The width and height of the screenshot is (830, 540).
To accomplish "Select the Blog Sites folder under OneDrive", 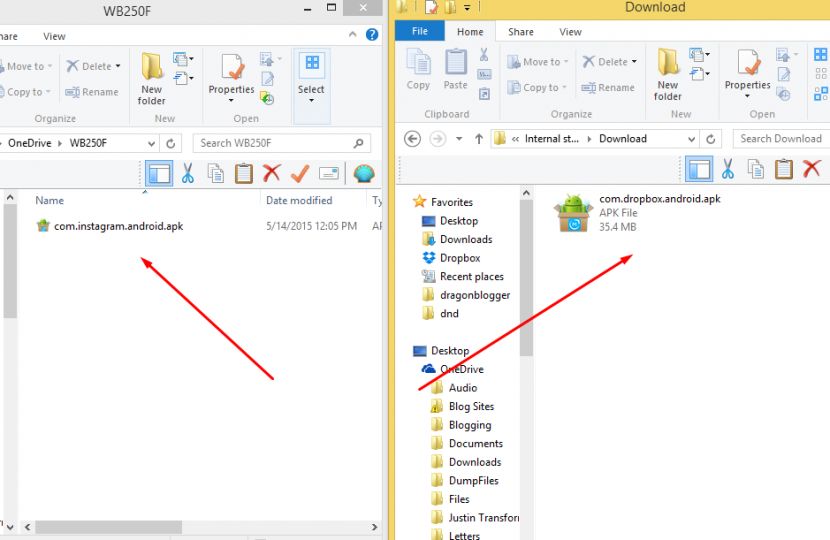I will coord(462,406).
